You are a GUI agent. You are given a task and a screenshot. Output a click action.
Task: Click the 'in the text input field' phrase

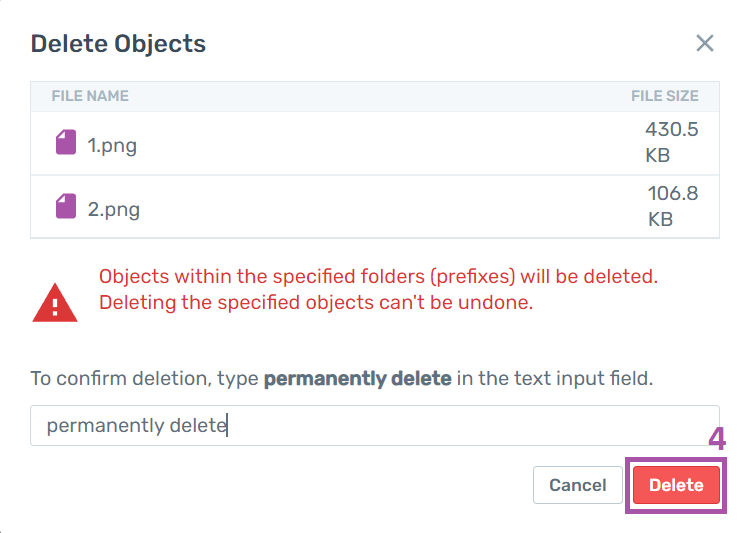click(555, 379)
